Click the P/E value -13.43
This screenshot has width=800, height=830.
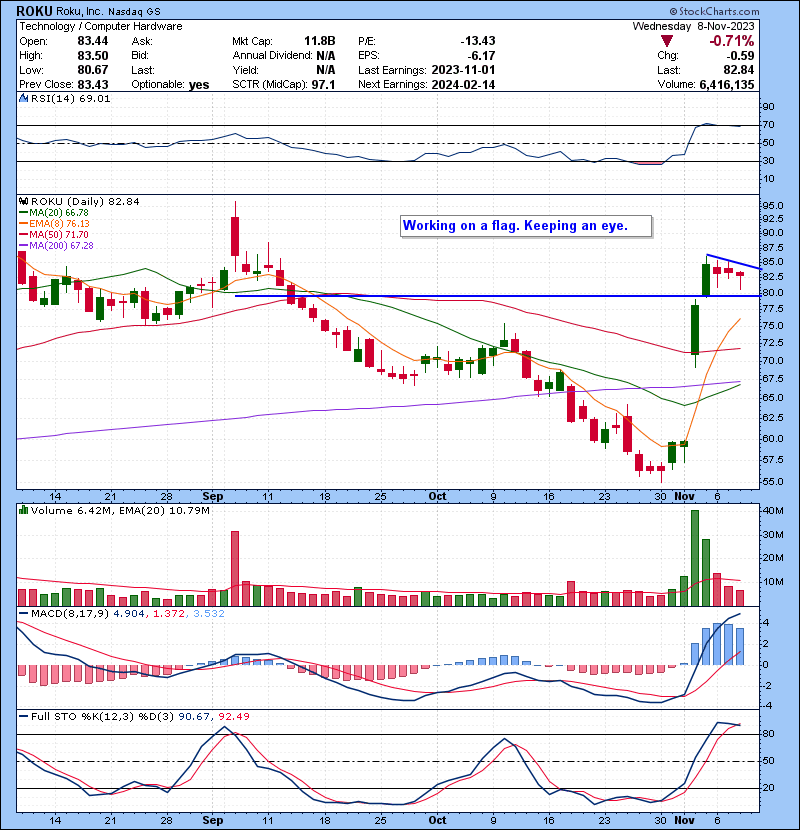pos(478,41)
